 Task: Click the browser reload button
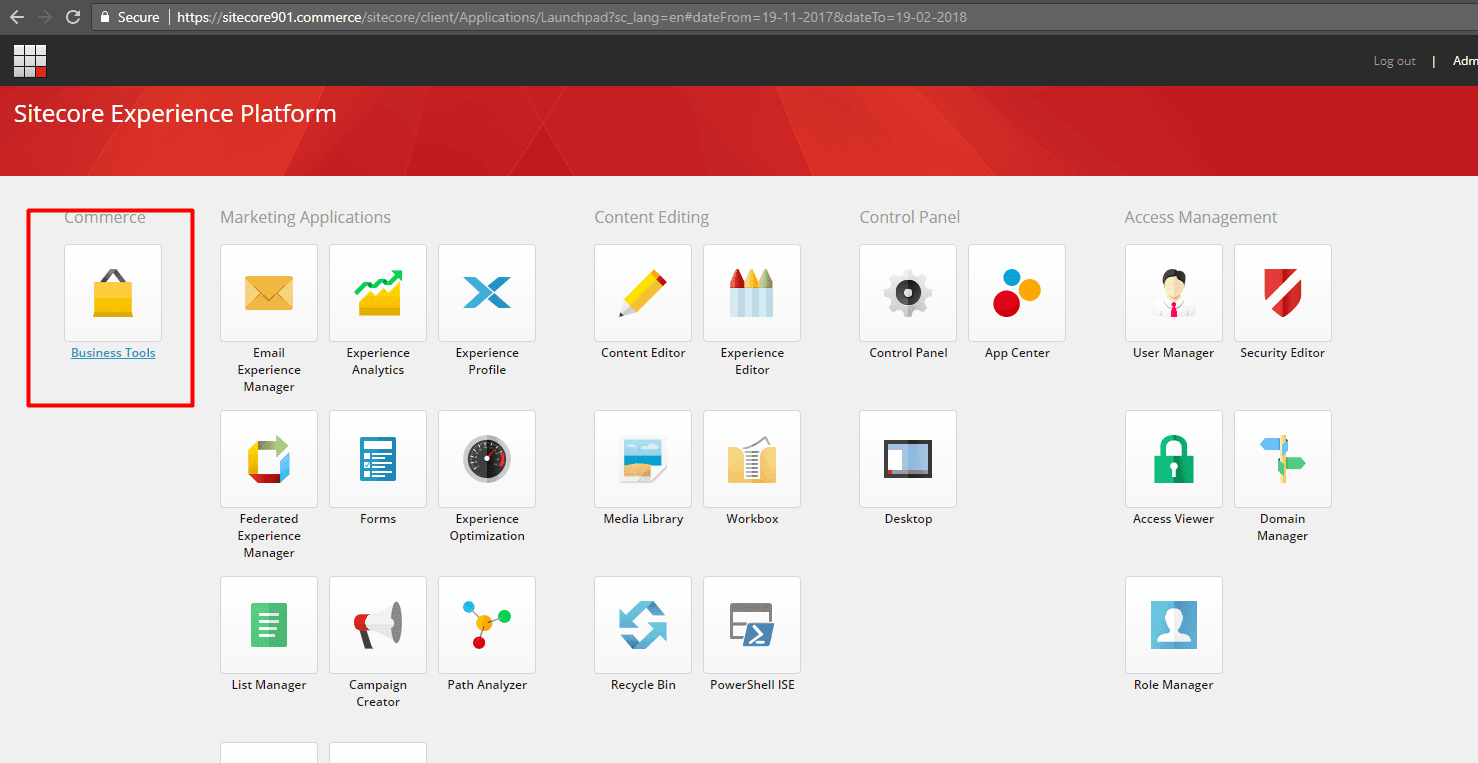[73, 17]
